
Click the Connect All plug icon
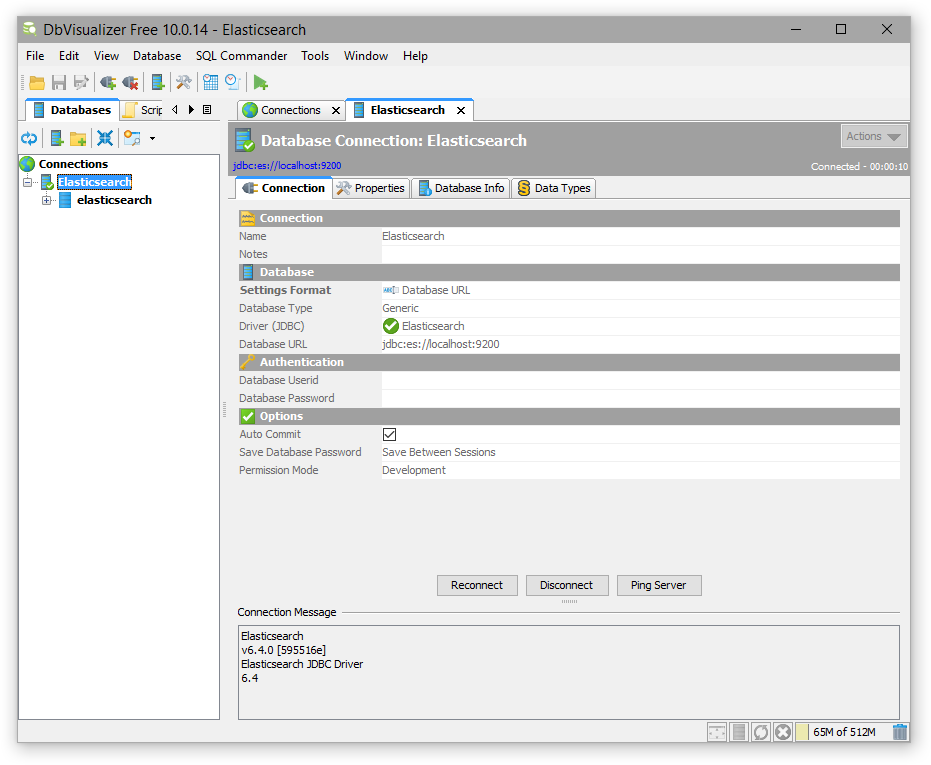click(108, 83)
